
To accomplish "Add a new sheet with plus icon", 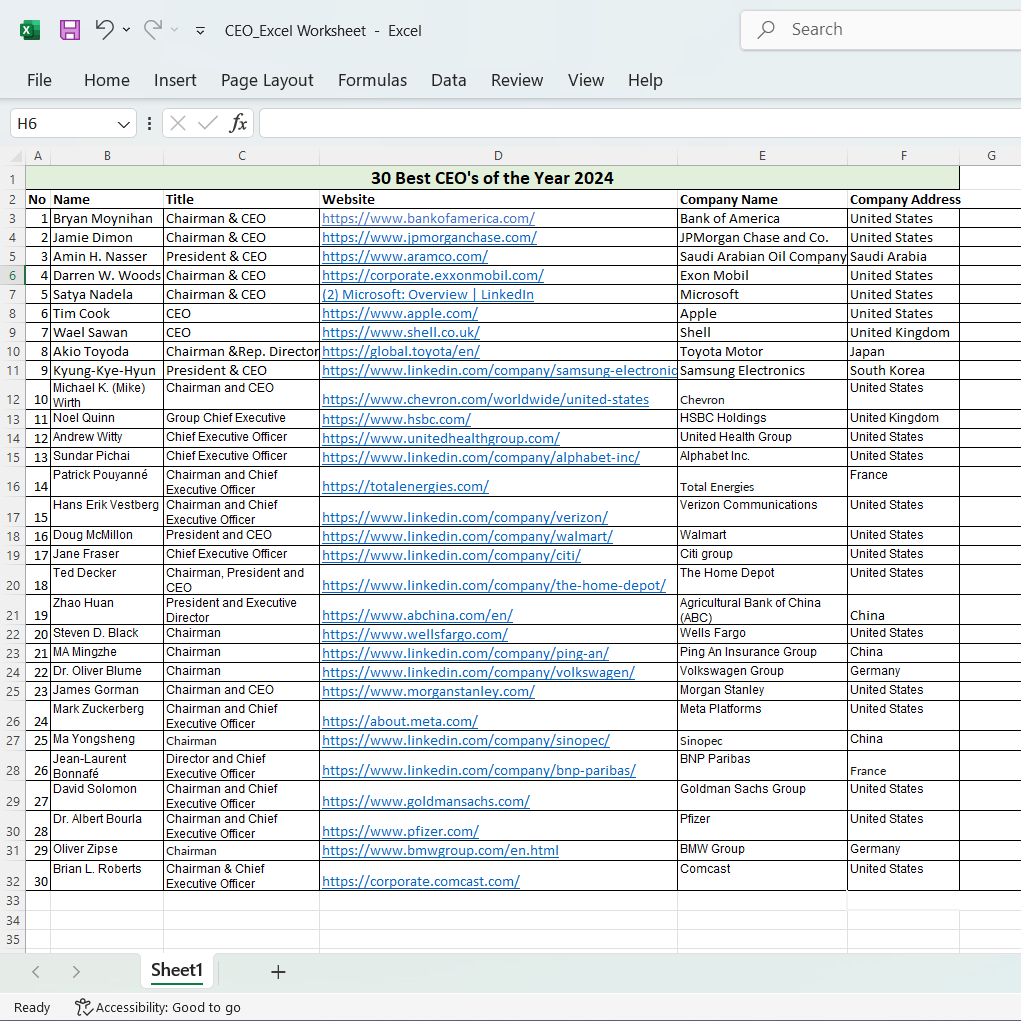I will pos(278,972).
